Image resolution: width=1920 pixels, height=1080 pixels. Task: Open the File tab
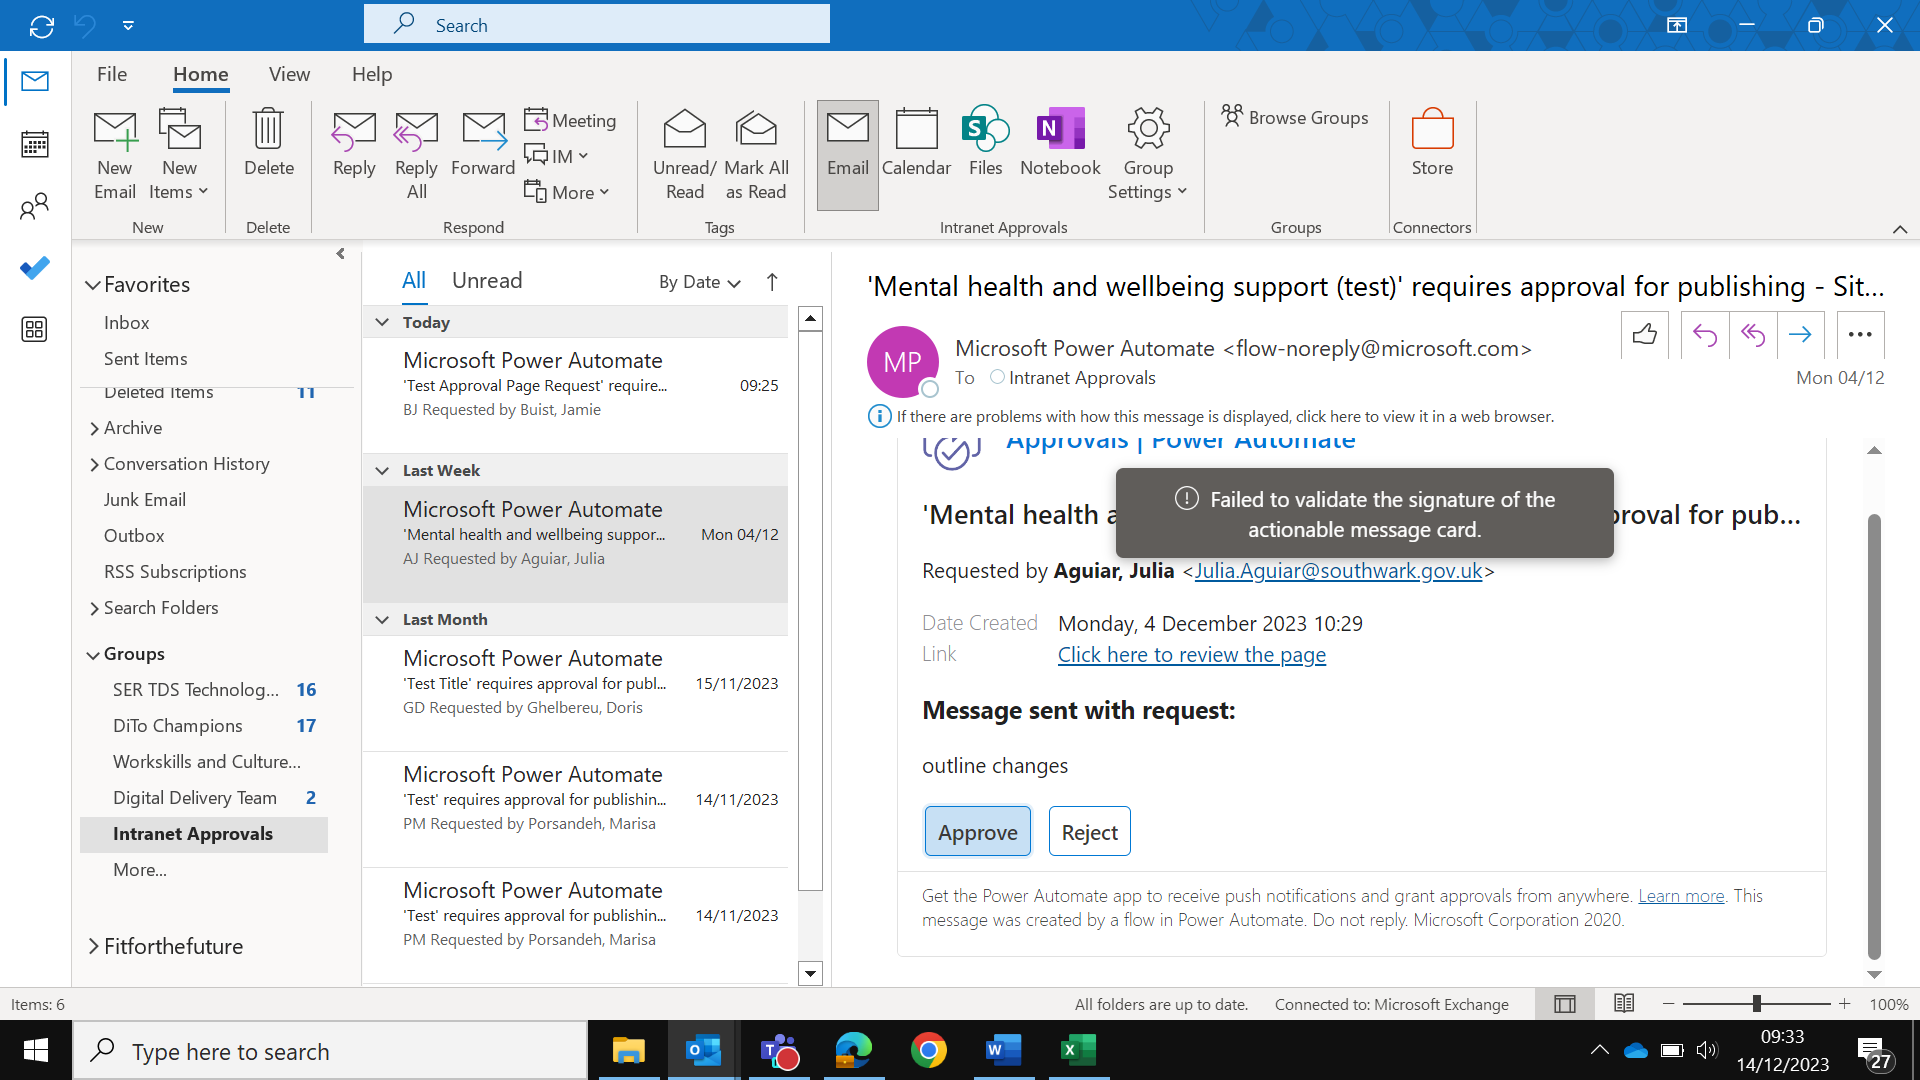click(112, 74)
